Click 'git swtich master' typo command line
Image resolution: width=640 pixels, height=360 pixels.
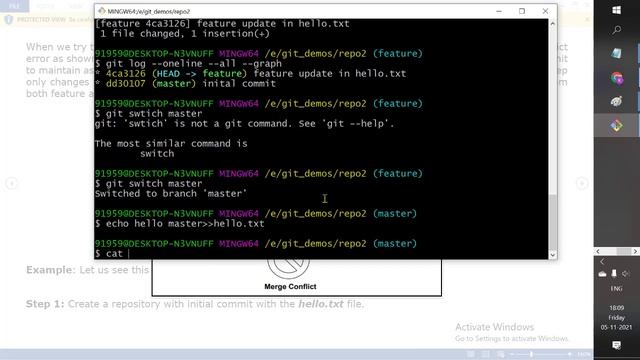coord(149,113)
